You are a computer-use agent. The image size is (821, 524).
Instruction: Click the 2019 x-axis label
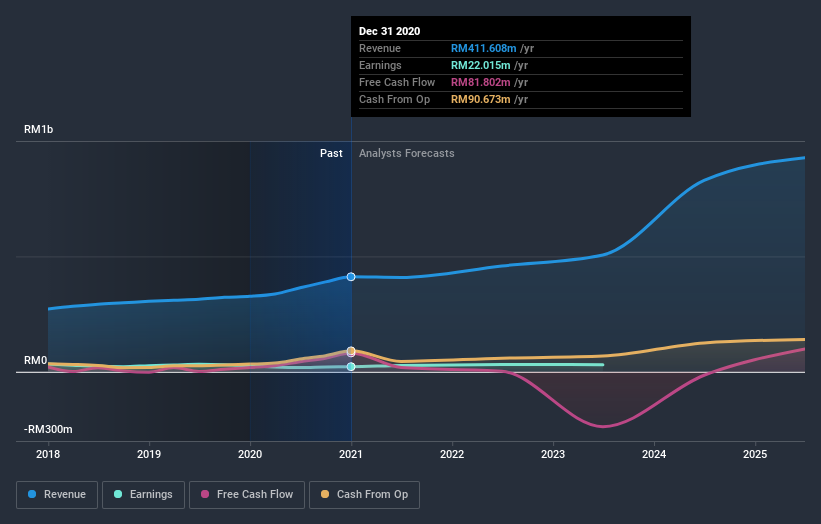pyautogui.click(x=149, y=454)
